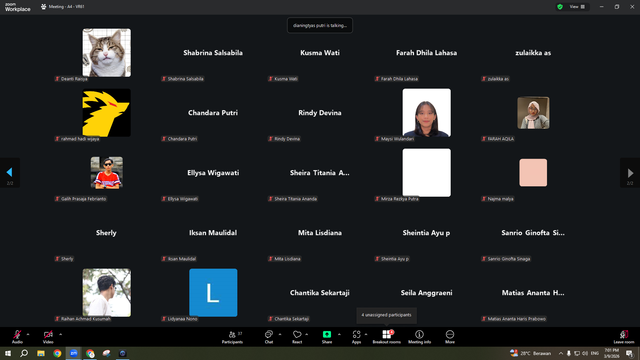Image resolution: width=640 pixels, height=360 pixels.
Task: Open the React emoji menu
Action: click(297, 337)
